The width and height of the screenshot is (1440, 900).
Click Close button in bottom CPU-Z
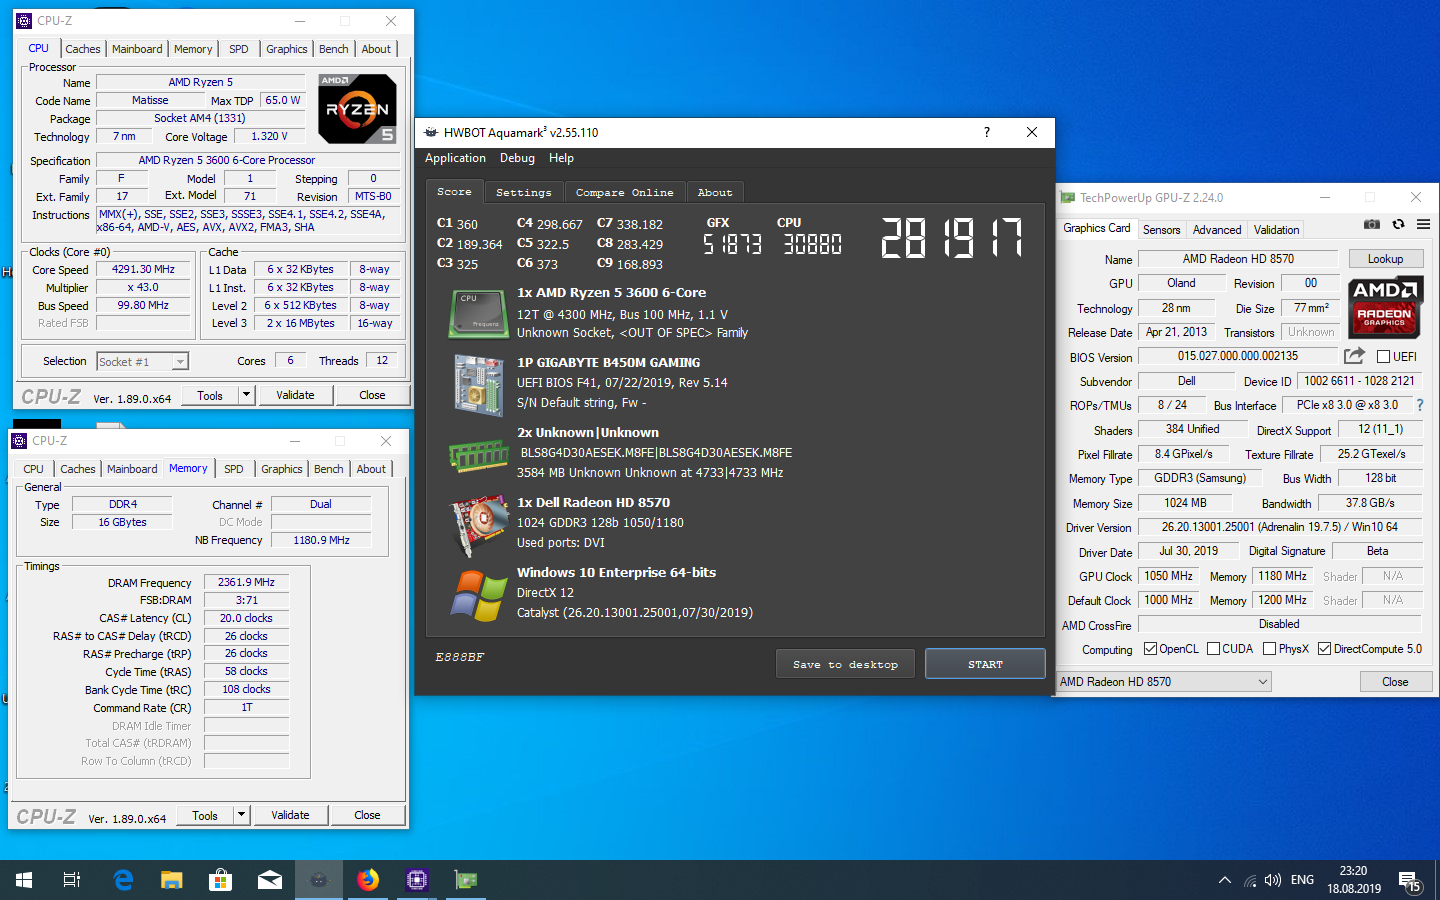click(367, 815)
